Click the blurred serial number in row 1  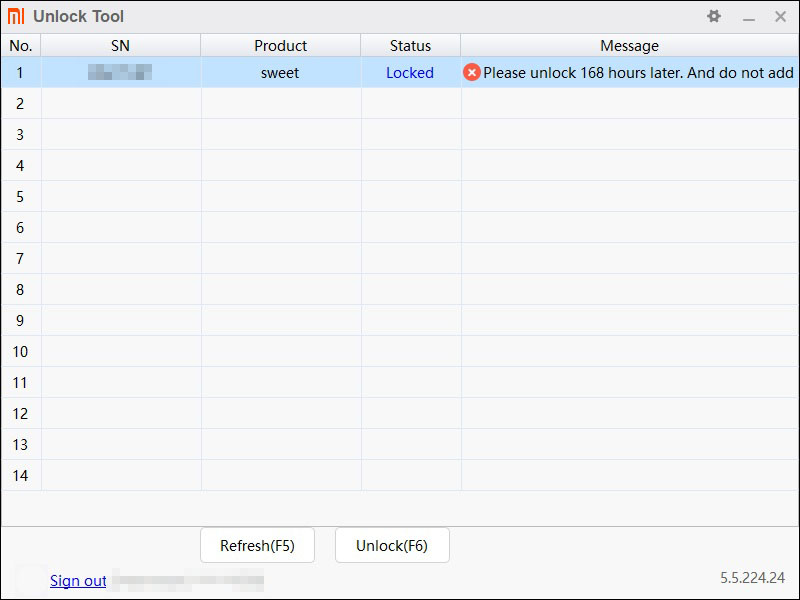120,72
